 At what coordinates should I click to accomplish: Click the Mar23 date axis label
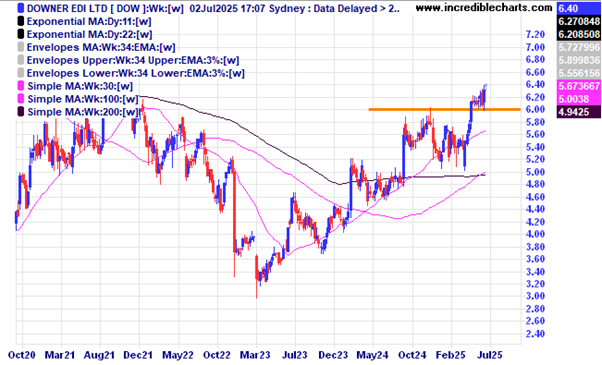(x=255, y=355)
